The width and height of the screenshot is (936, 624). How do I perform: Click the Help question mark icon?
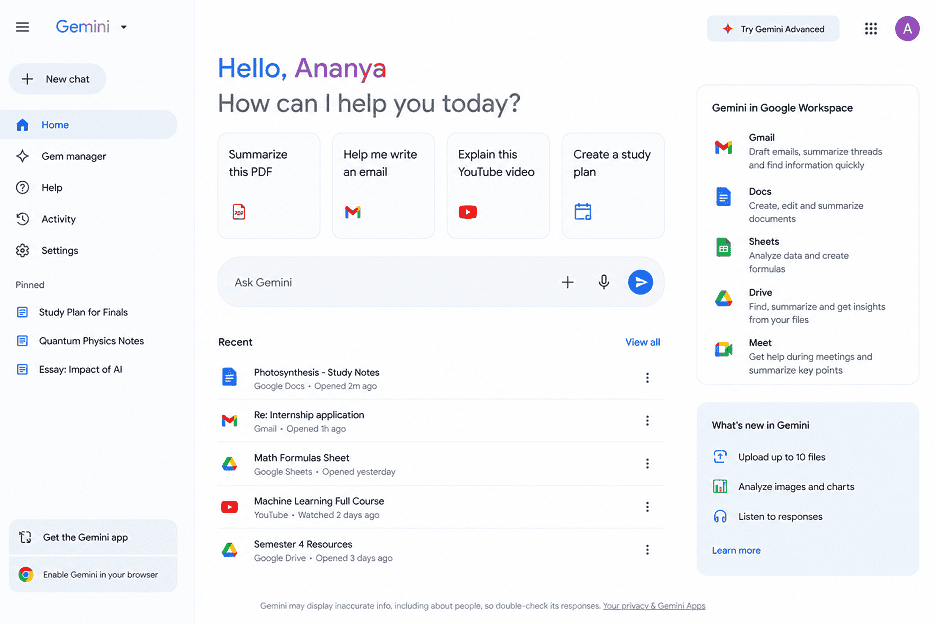click(x=23, y=187)
